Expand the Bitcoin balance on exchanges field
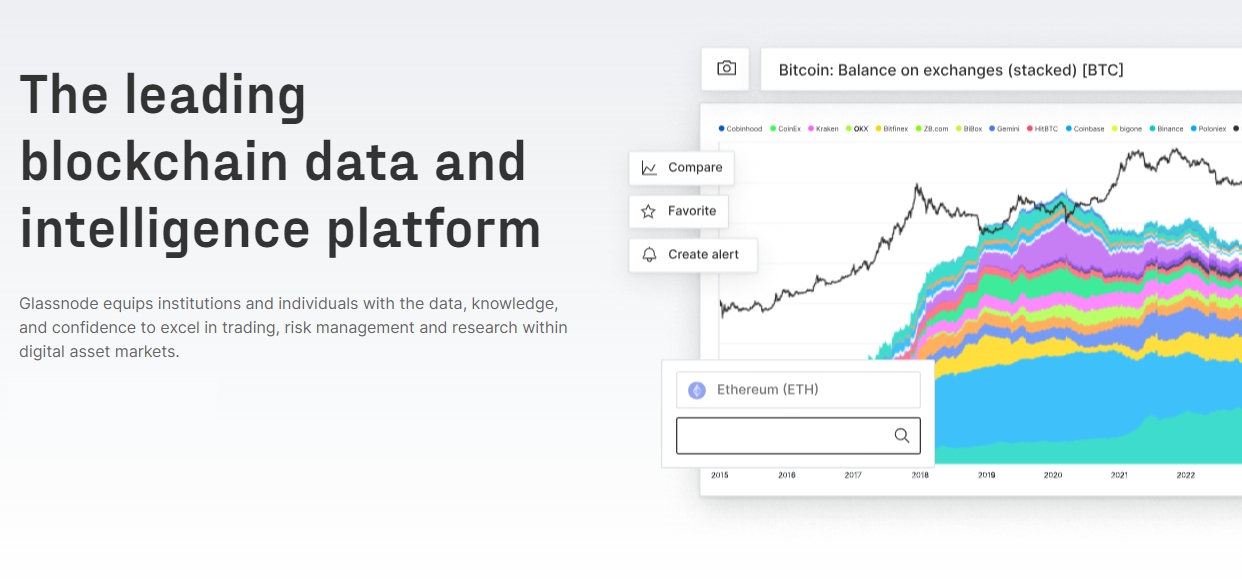This screenshot has width=1242, height=580. (1000, 69)
